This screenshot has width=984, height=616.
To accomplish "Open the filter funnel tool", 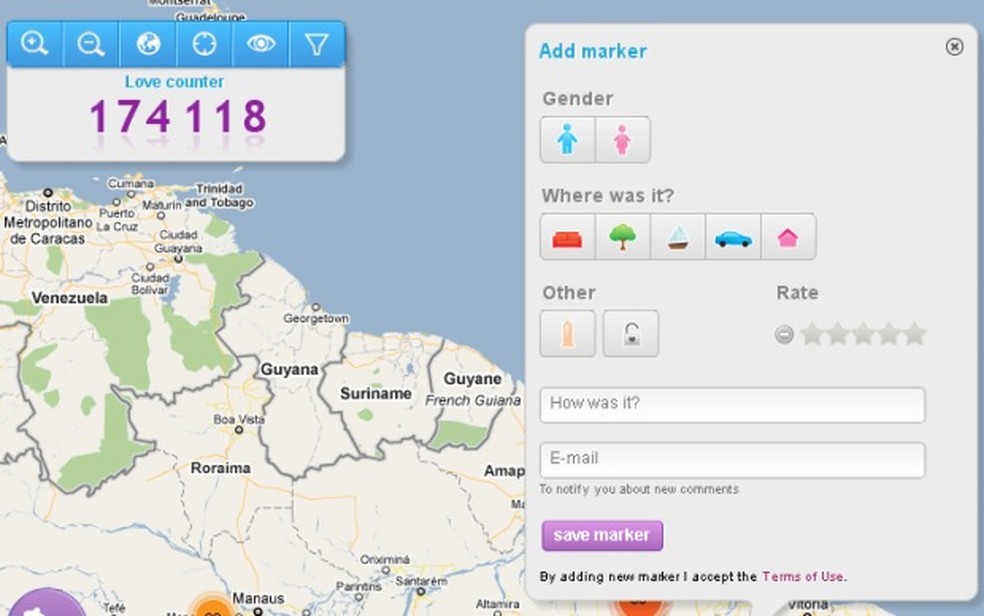I will click(x=317, y=44).
